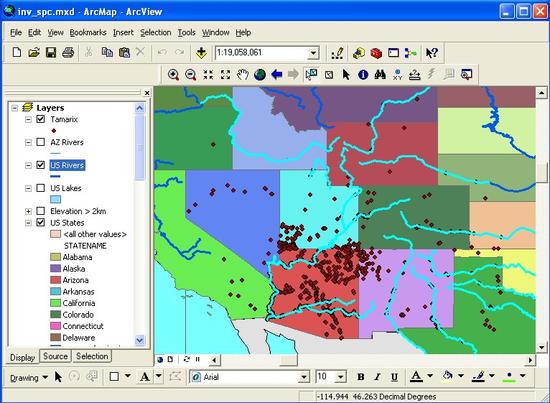Viewport: 550px width, 403px height.
Task: Turn on the US Lakes layer
Action: [41, 188]
